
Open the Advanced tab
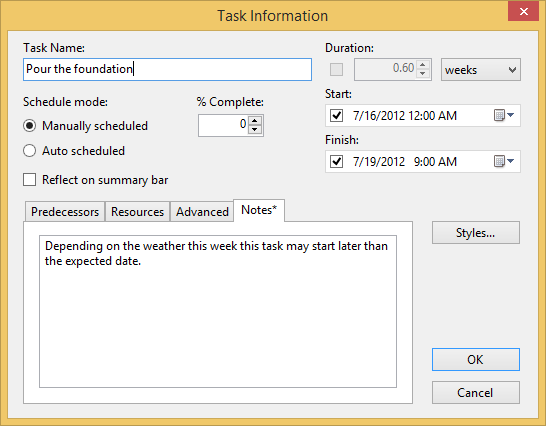[202, 211]
